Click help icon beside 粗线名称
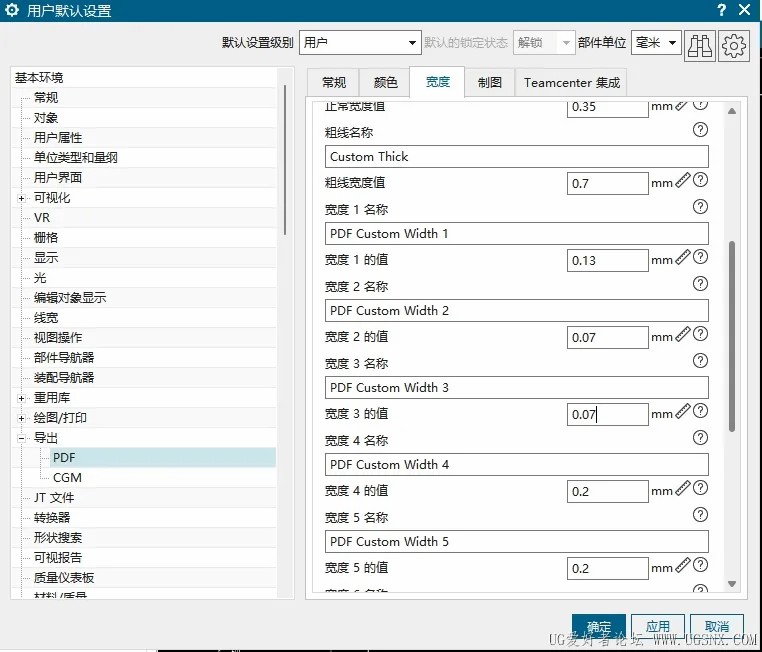762x652 pixels. 700,130
